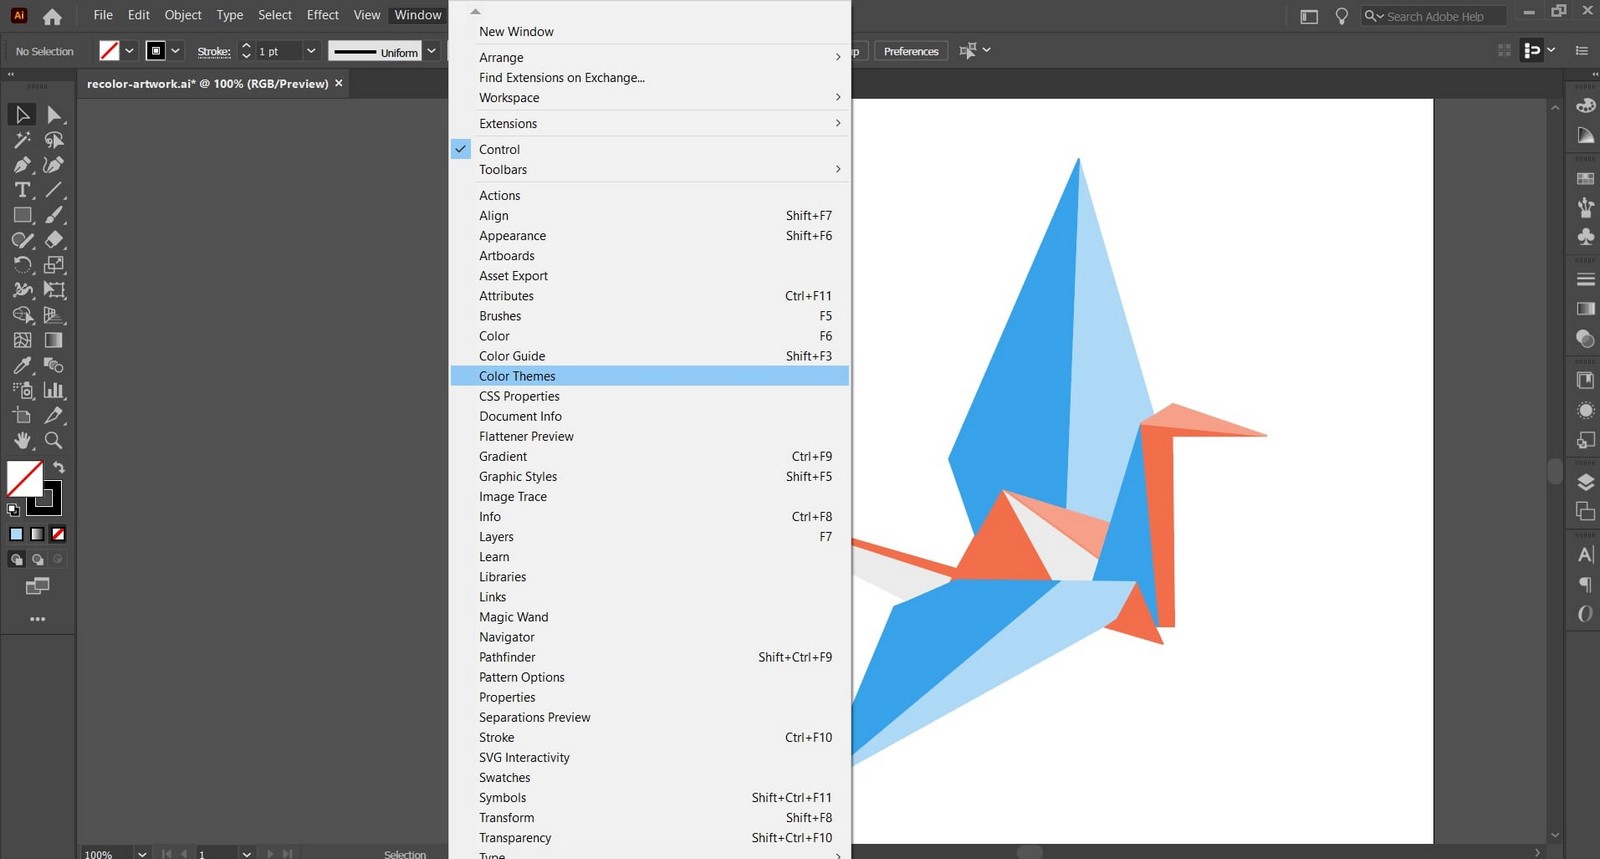Choose the Magic Wand tool
The width and height of the screenshot is (1600, 859).
click(22, 140)
